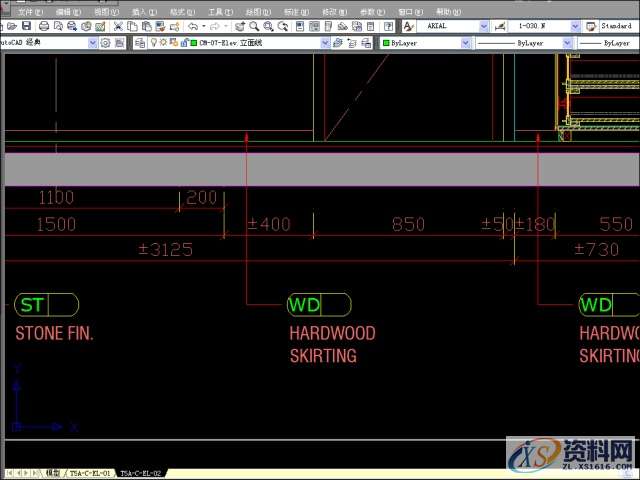640x480 pixels.
Task: Click the Undo arrow icon
Action: click(193, 26)
